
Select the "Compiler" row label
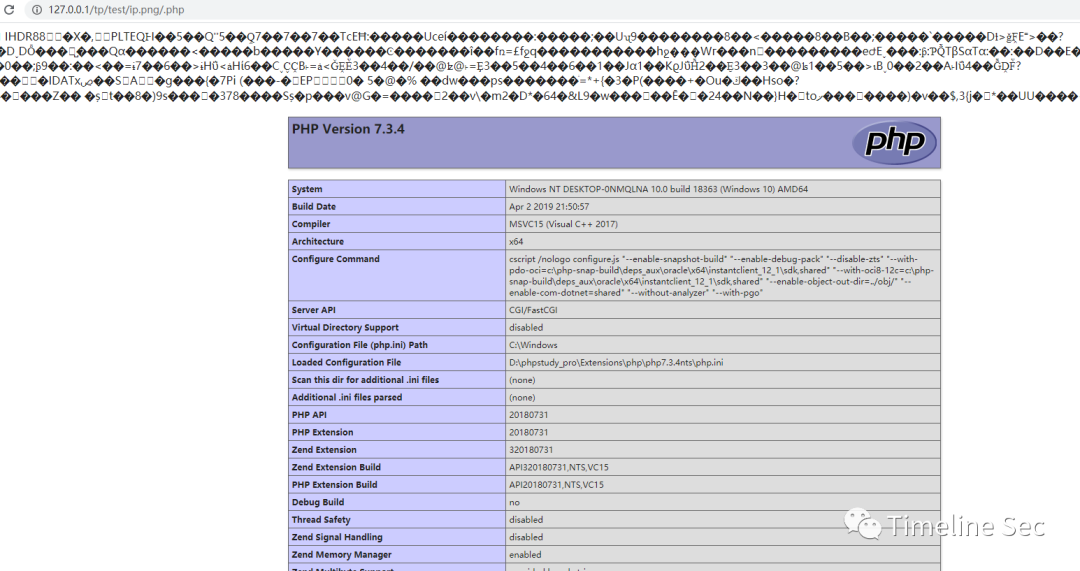(311, 224)
